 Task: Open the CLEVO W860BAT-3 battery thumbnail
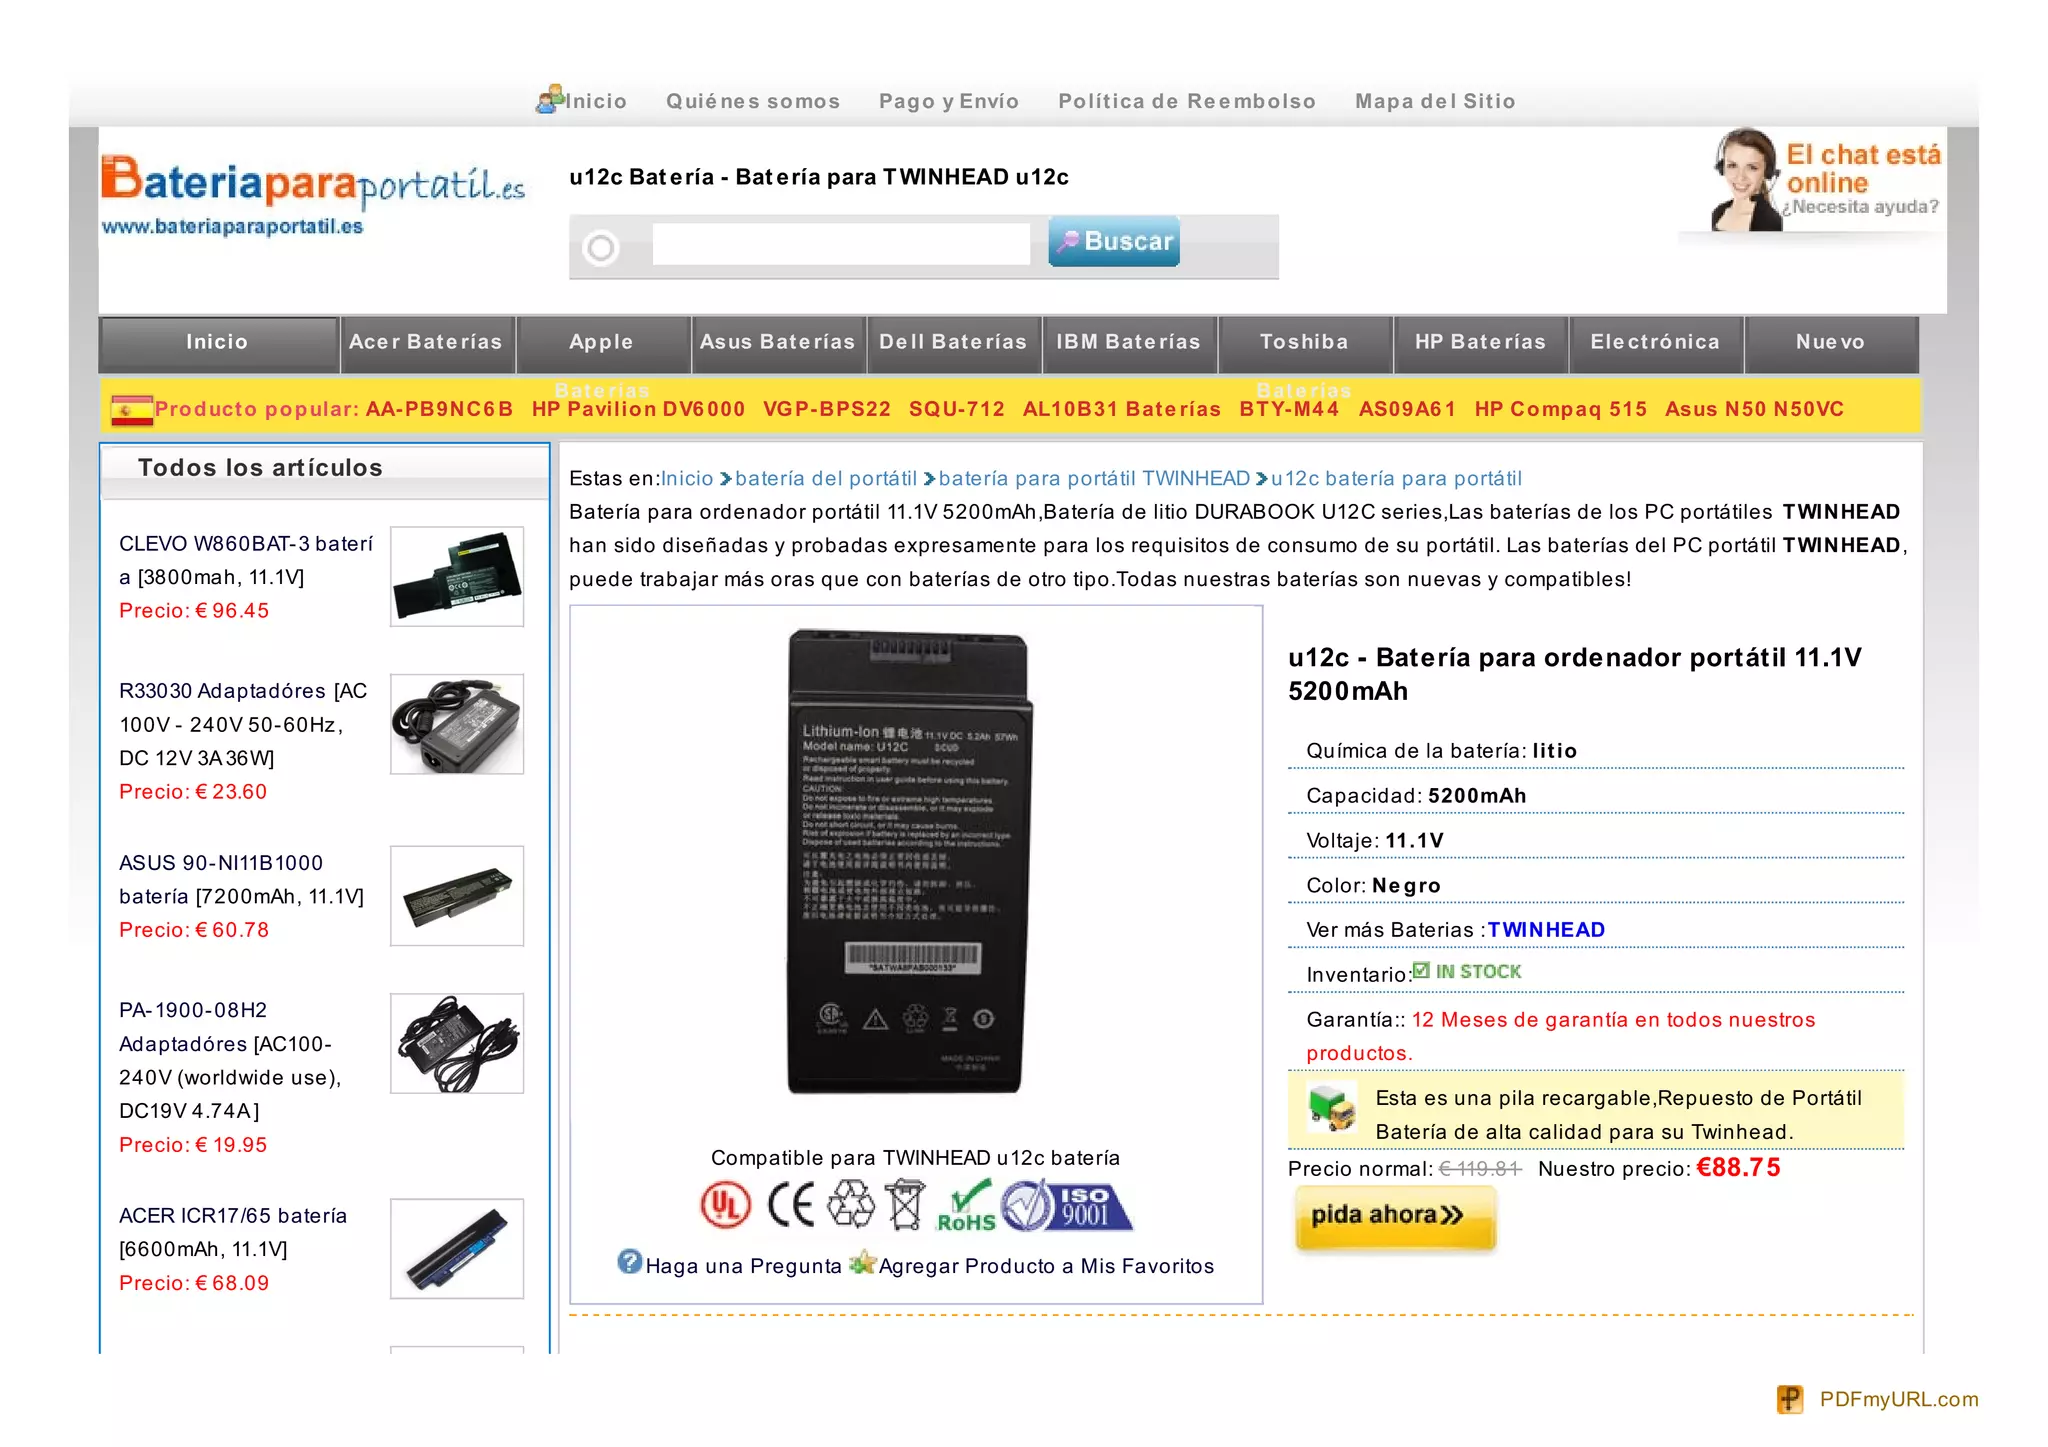pos(457,577)
